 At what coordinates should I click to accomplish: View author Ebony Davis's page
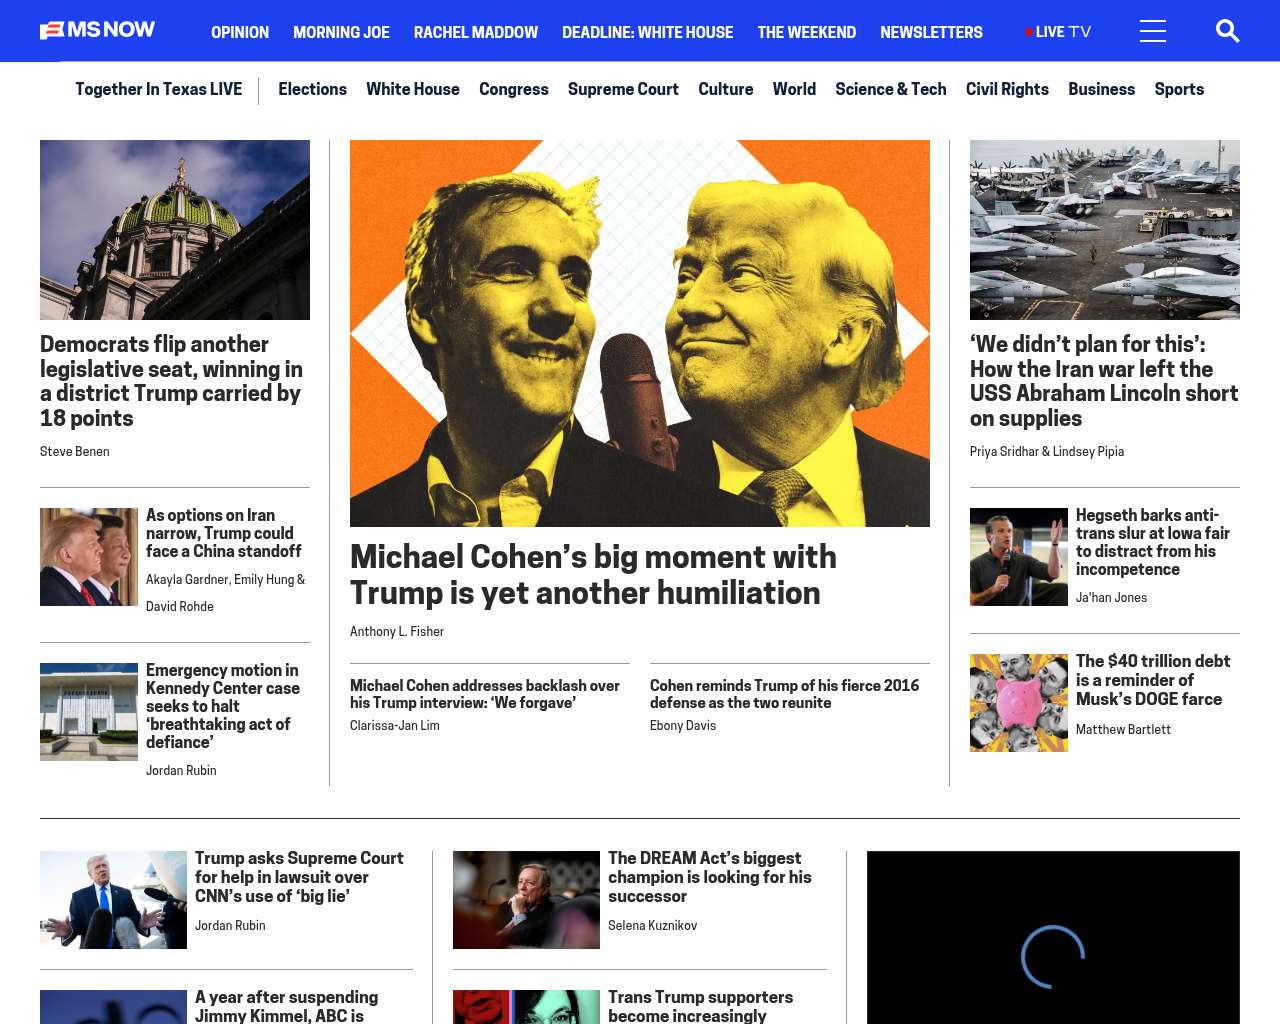tap(683, 726)
